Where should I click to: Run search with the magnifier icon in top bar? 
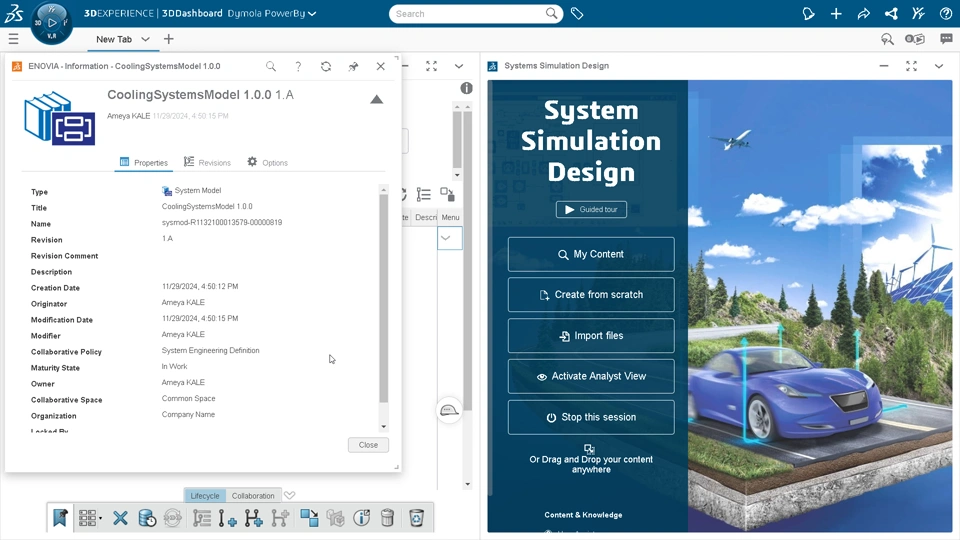click(x=551, y=13)
